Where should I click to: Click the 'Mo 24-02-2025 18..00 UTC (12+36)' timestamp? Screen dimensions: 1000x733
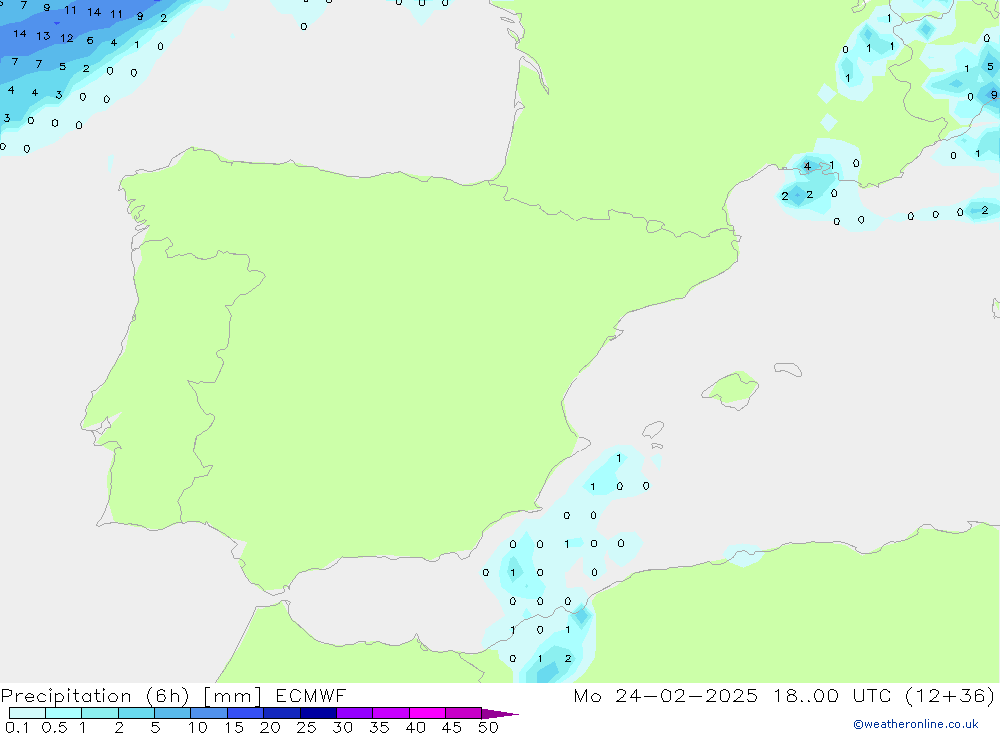pos(784,696)
